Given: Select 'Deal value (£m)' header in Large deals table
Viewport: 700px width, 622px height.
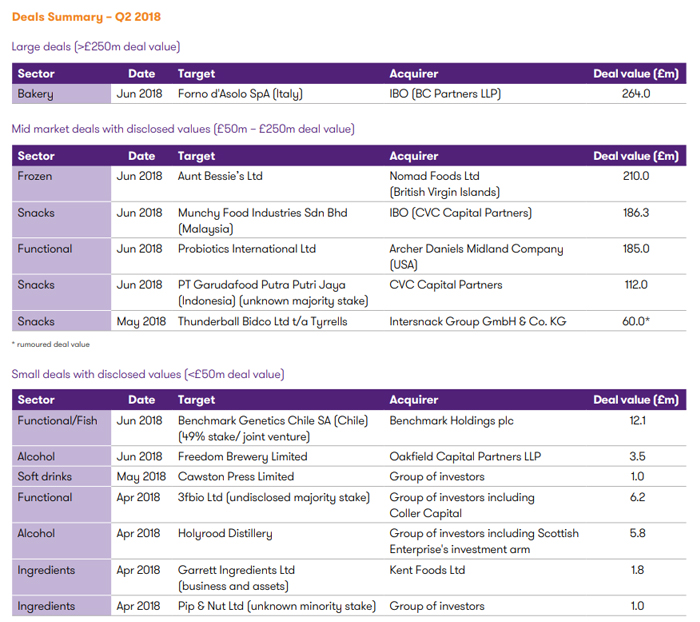Looking at the screenshot, I should [x=636, y=74].
